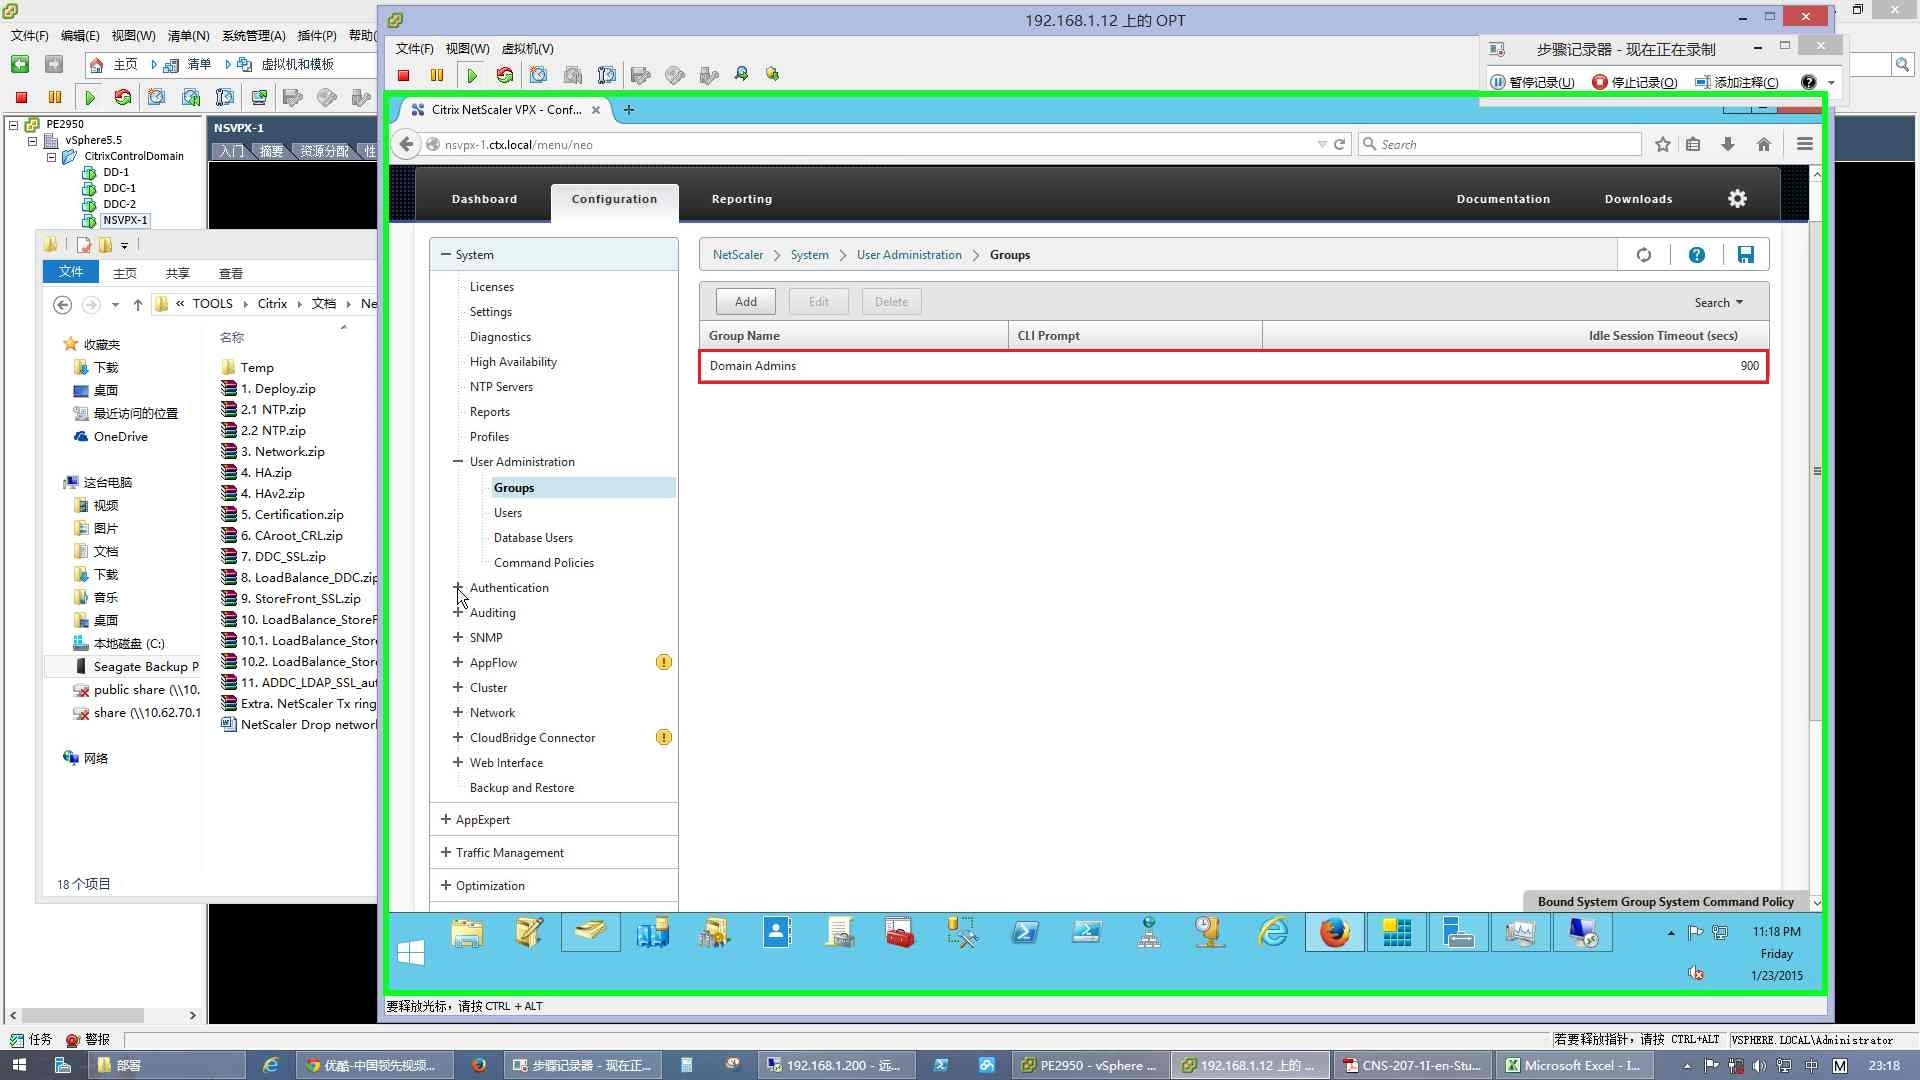The width and height of the screenshot is (1920, 1080).
Task: Open Microsoft Excel in host taskbar
Action: 1573,1065
